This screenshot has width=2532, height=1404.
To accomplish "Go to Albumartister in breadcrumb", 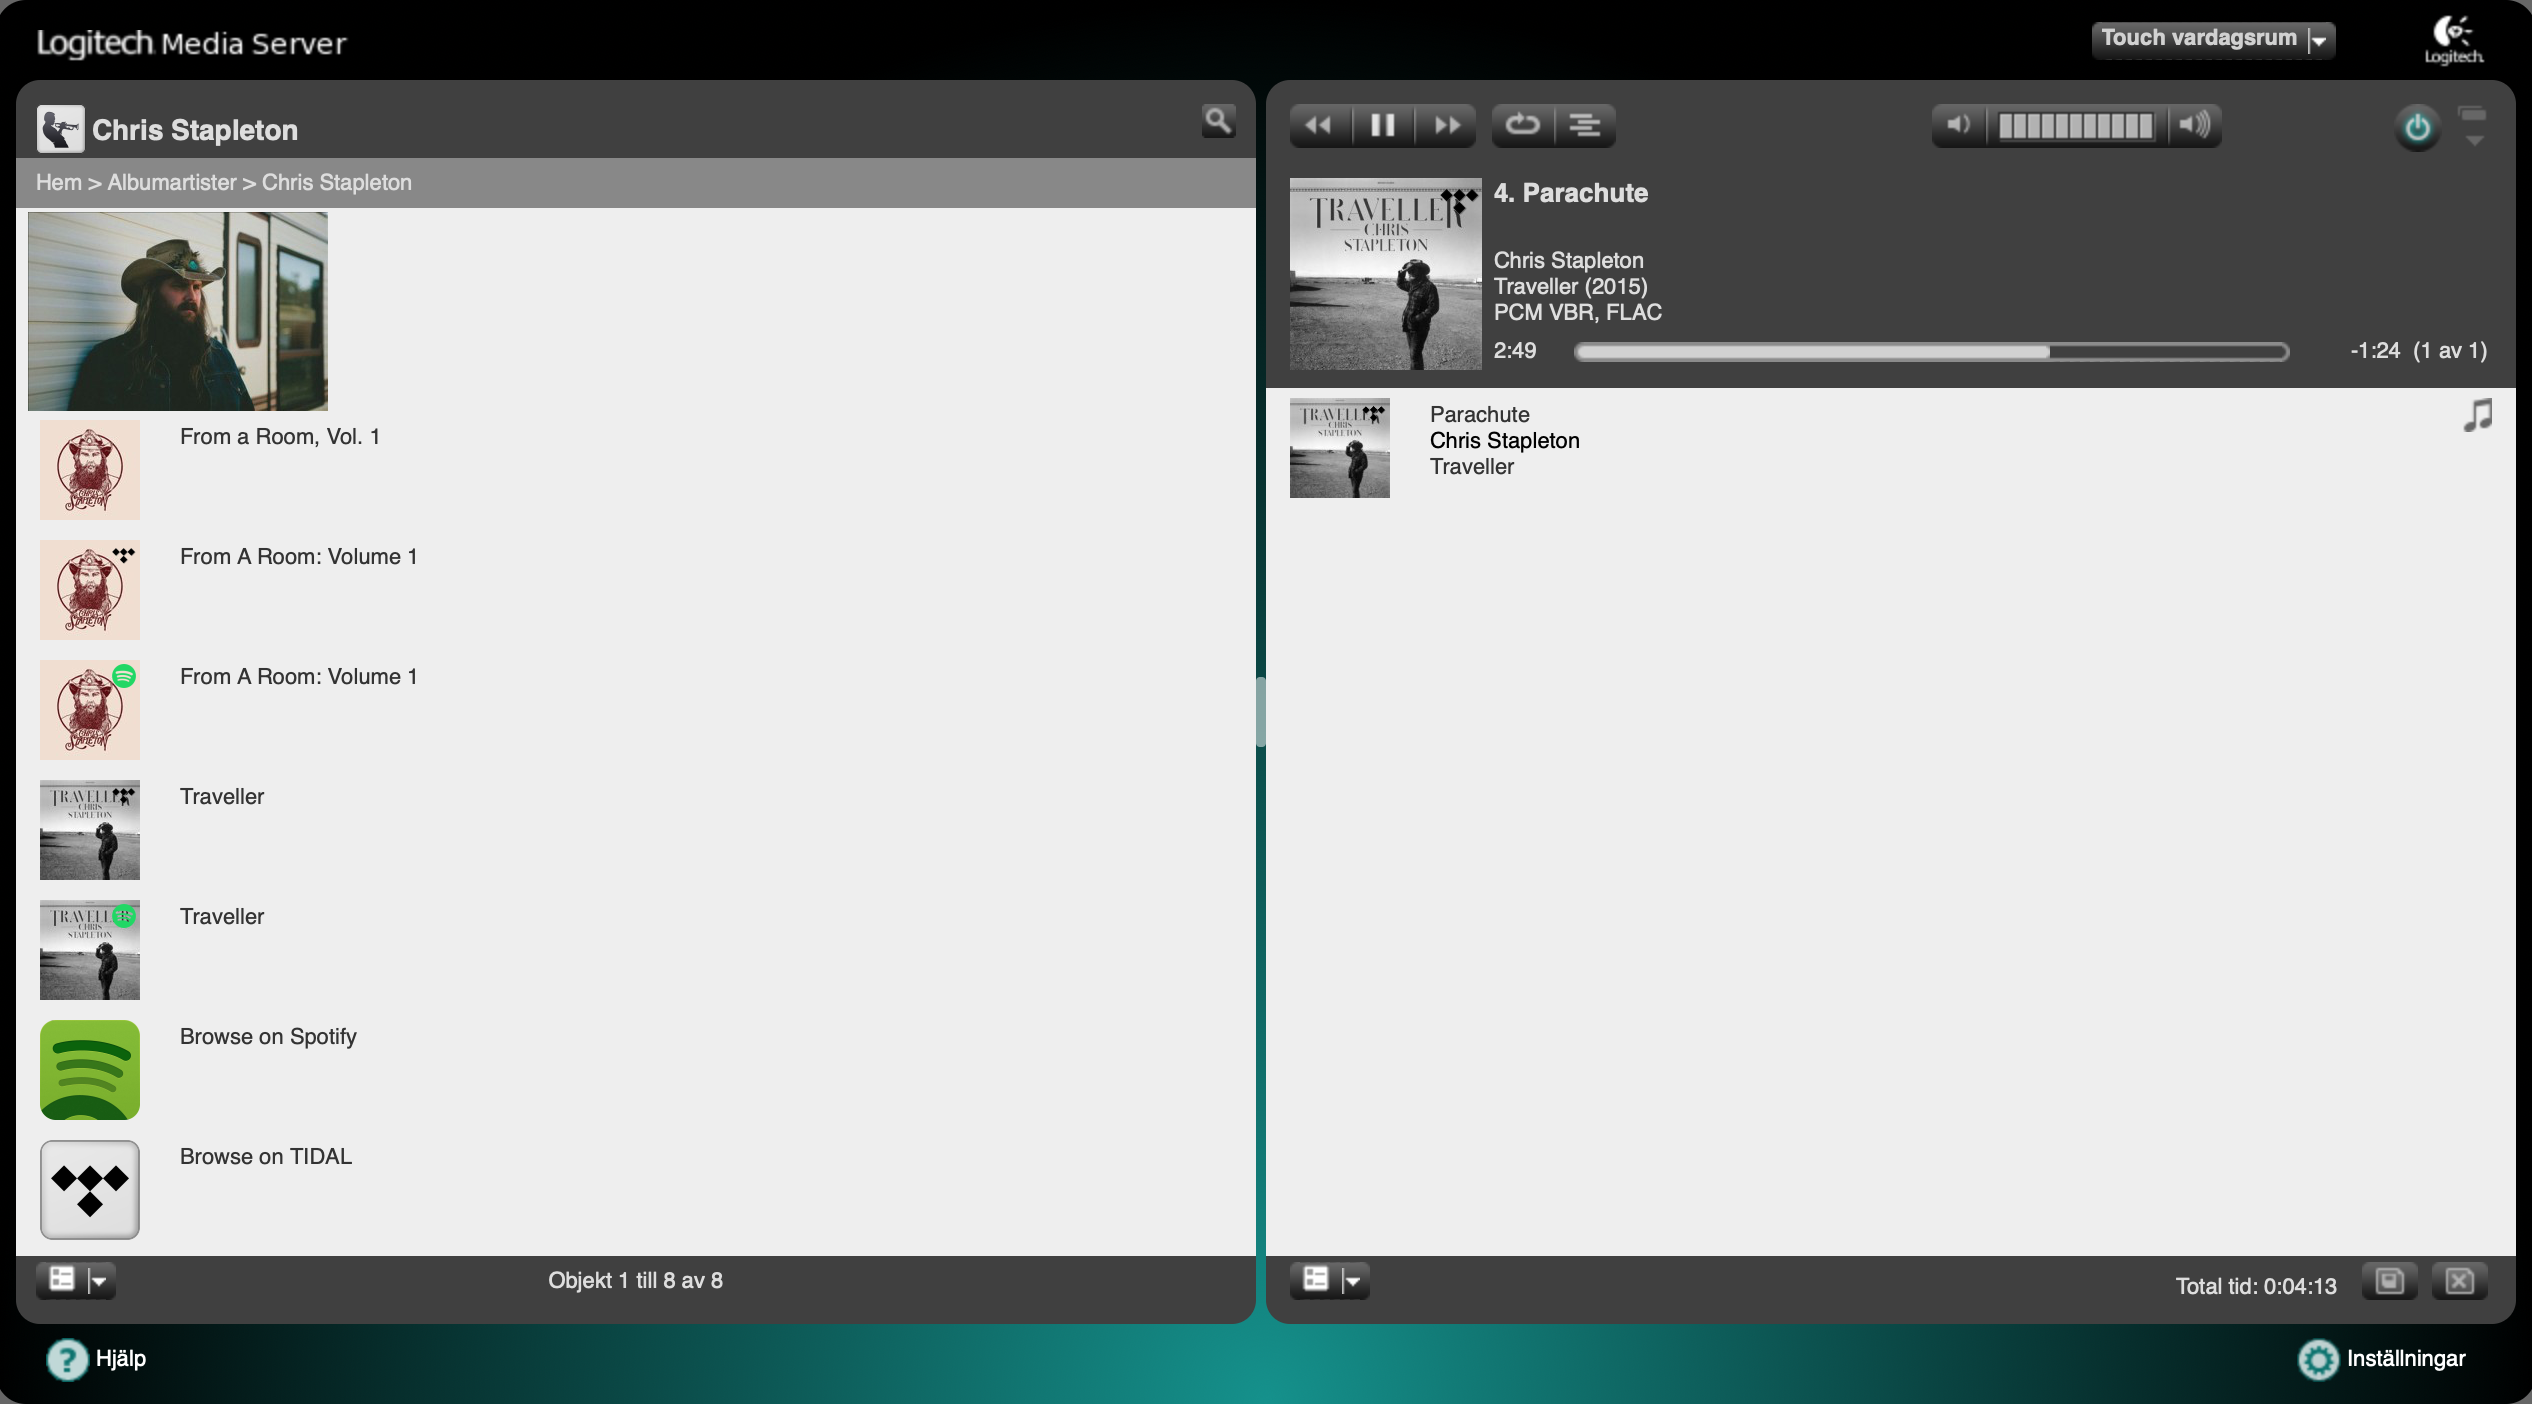I will coord(172,182).
